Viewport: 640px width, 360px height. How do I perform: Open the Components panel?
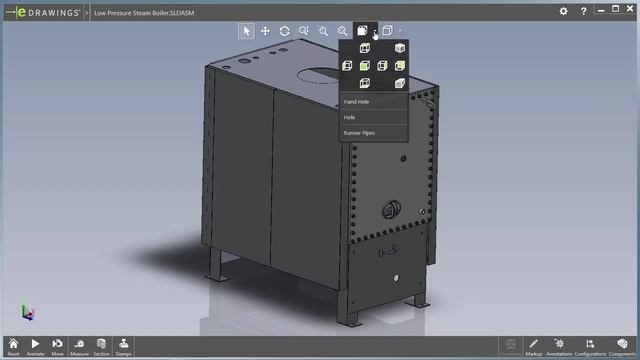pyautogui.click(x=622, y=347)
